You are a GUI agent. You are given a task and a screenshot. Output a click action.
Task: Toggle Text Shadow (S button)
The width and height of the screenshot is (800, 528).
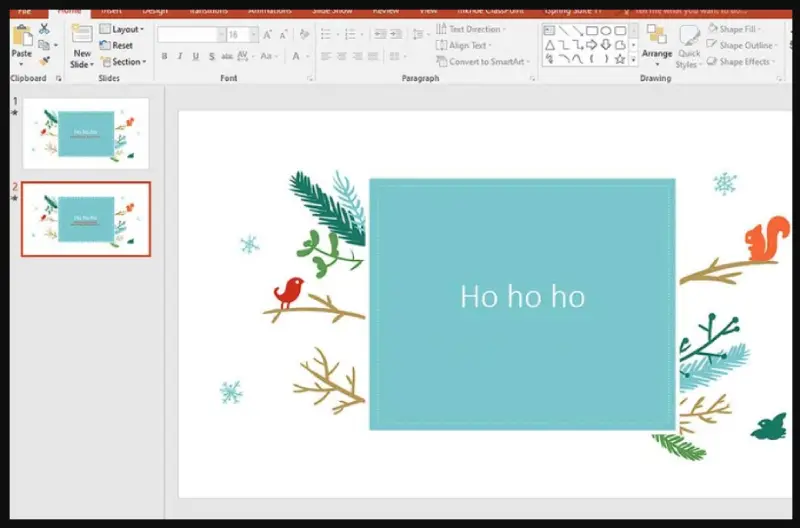(x=211, y=56)
